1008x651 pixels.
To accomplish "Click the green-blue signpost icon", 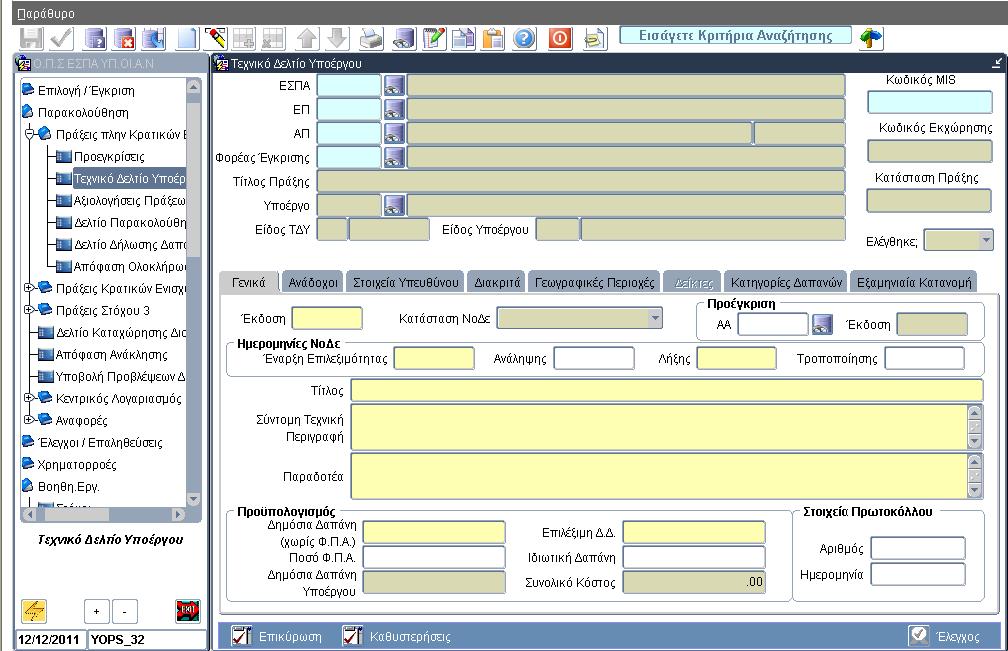I will pos(871,38).
